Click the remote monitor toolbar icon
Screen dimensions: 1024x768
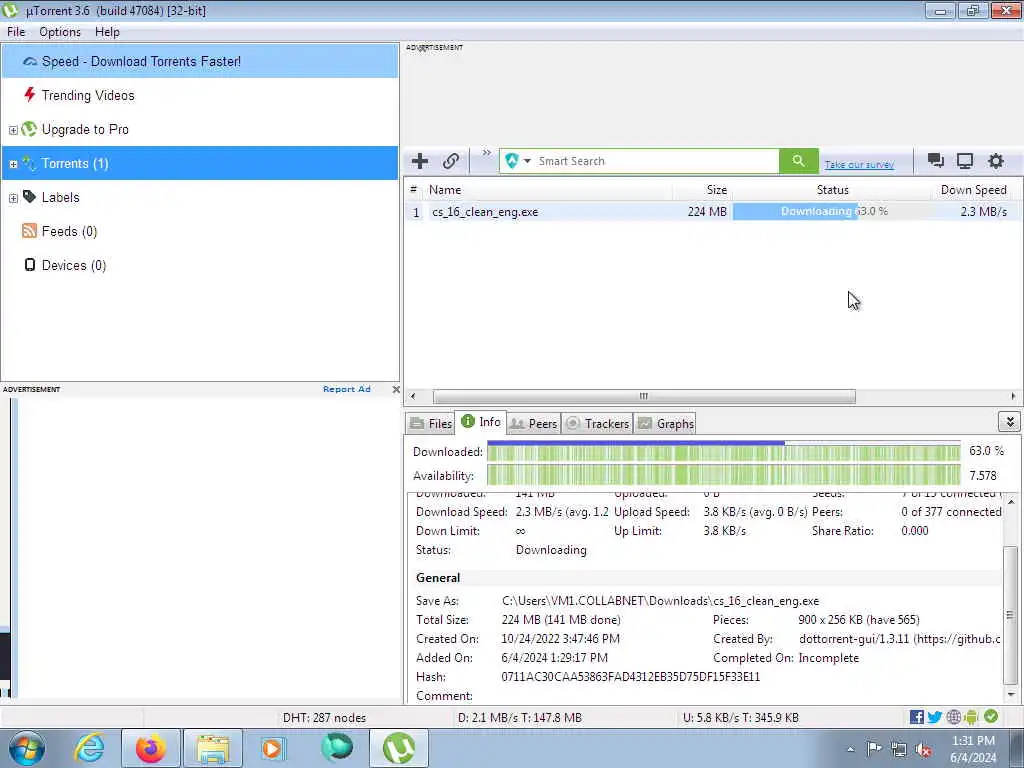pos(965,161)
